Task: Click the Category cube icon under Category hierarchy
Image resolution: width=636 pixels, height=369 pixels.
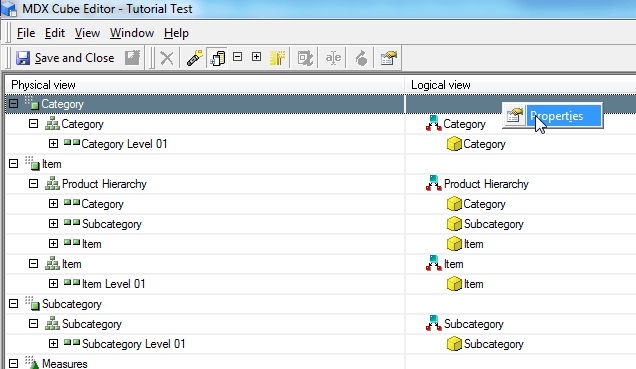Action: (454, 144)
